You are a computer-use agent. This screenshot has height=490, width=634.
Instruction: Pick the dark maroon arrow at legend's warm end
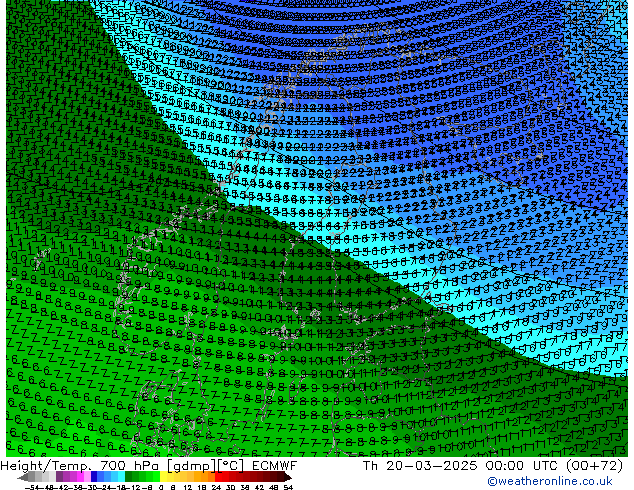coord(288,477)
